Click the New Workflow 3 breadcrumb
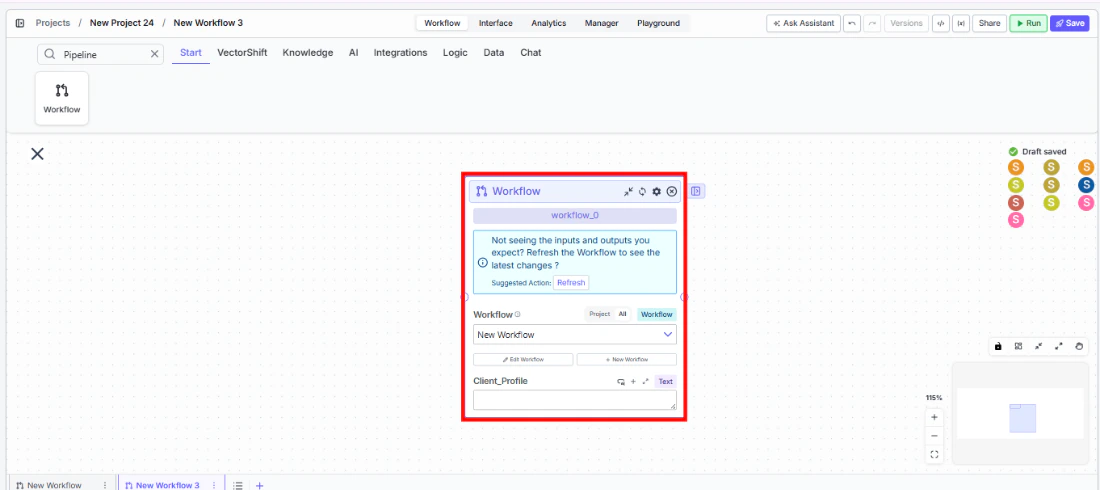 click(x=208, y=23)
